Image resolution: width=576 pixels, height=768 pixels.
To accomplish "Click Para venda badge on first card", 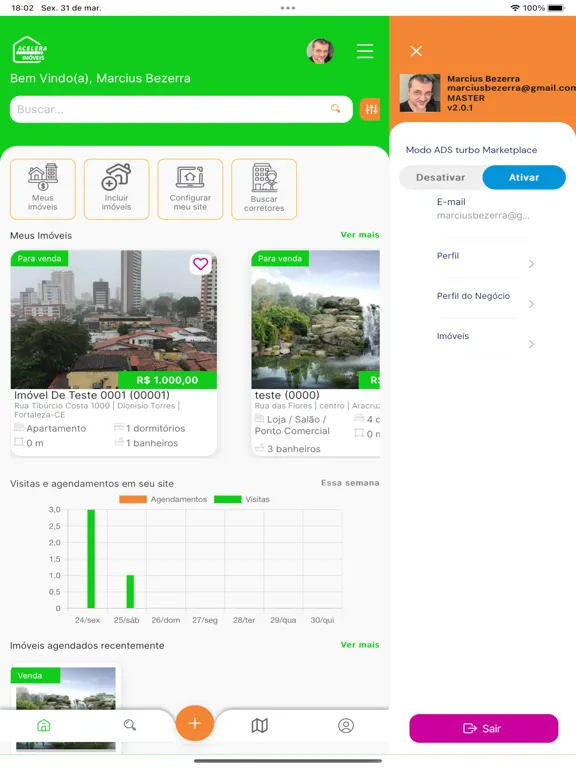I will point(39,258).
